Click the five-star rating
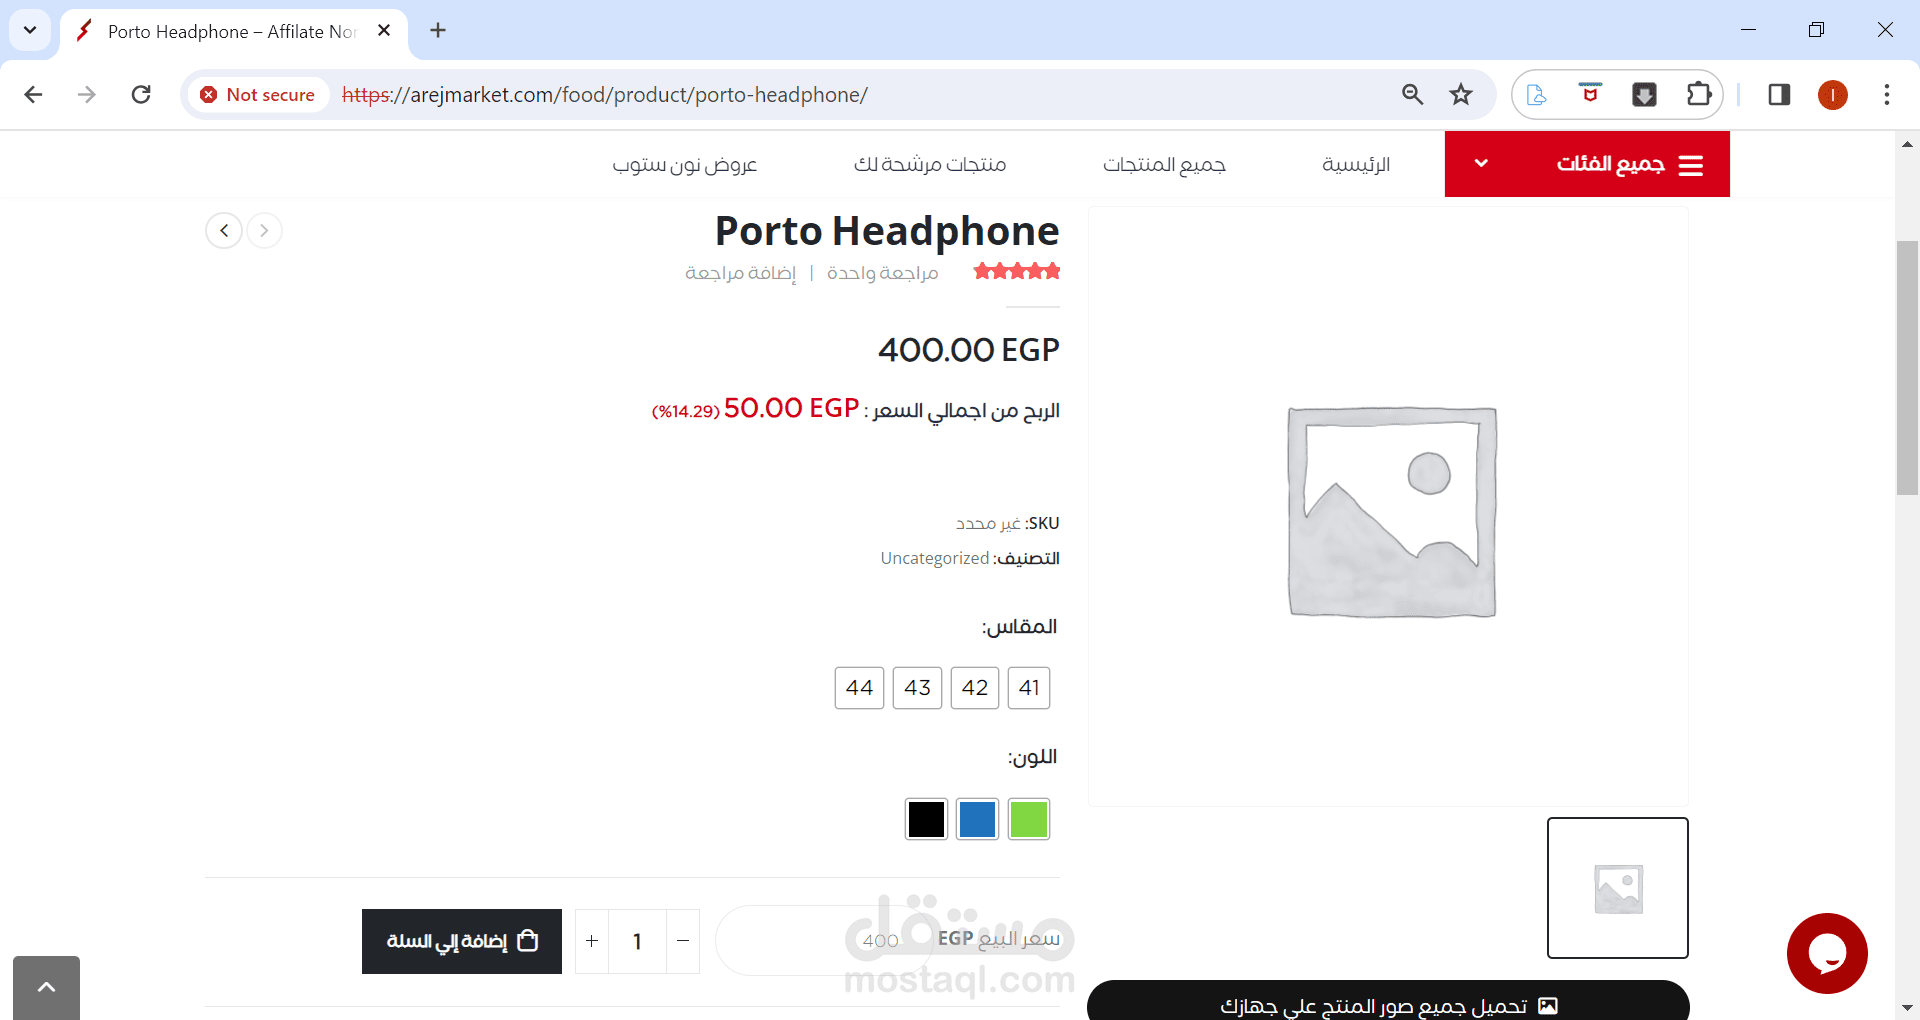Viewport: 1920px width, 1020px height. click(1017, 271)
